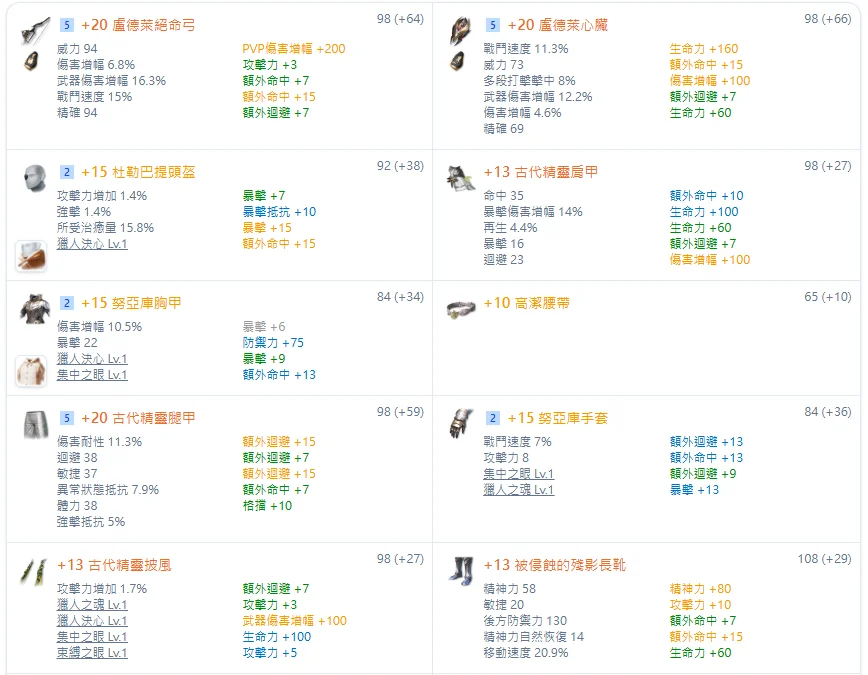Click the 盧德萊心魔 item icon
The height and width of the screenshot is (675, 868).
tap(462, 30)
